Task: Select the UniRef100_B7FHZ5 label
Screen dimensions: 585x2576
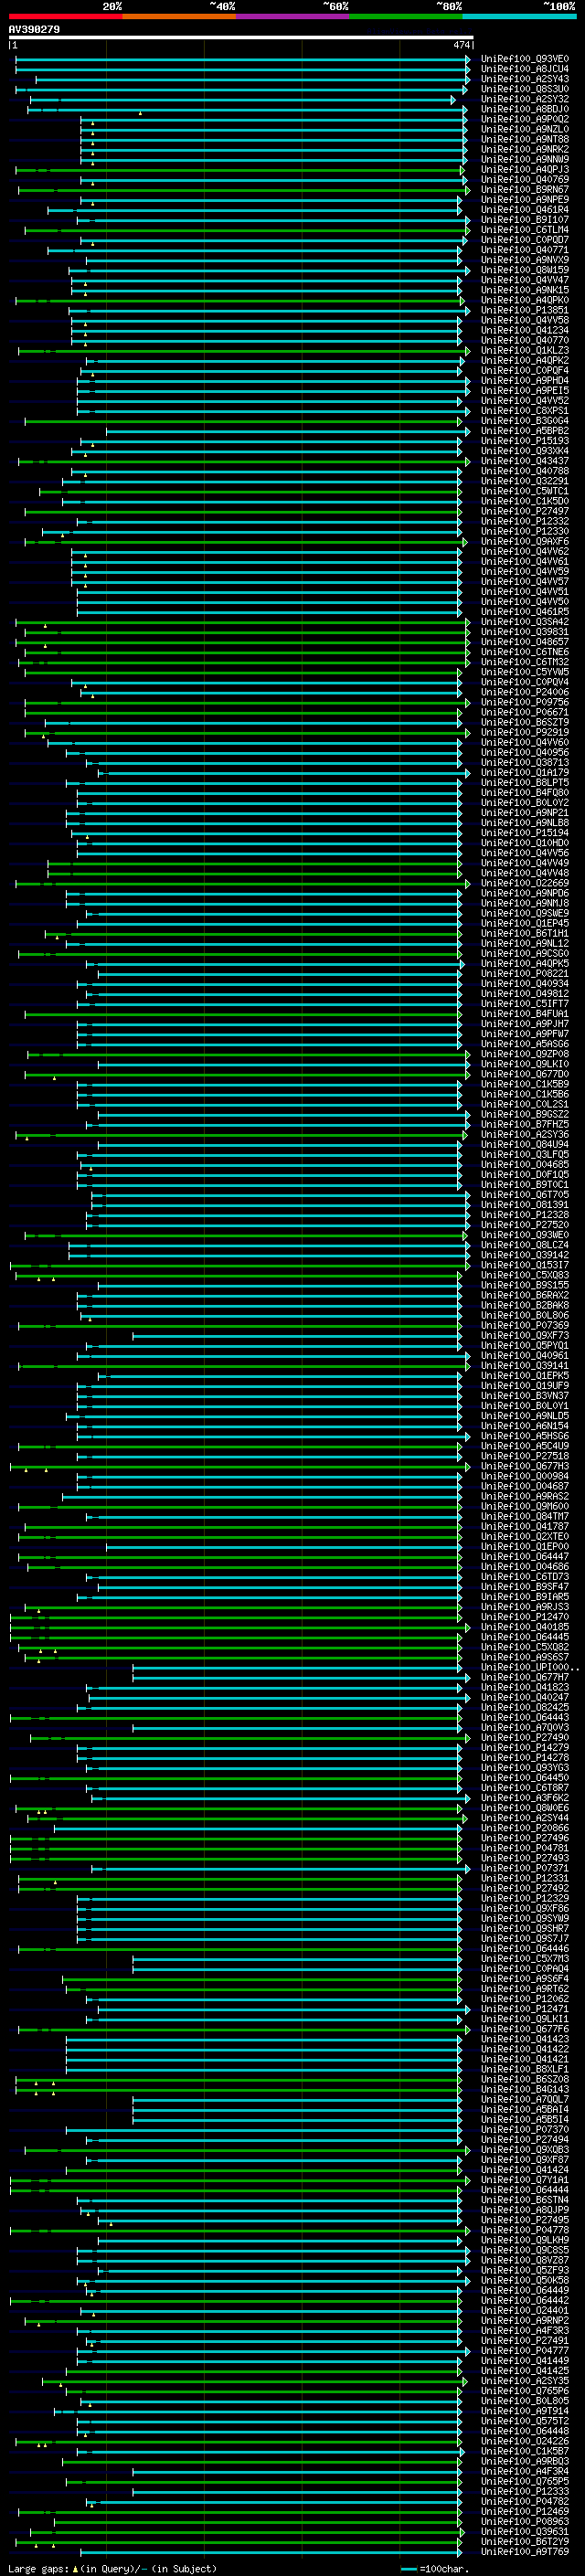Action: (x=524, y=1124)
